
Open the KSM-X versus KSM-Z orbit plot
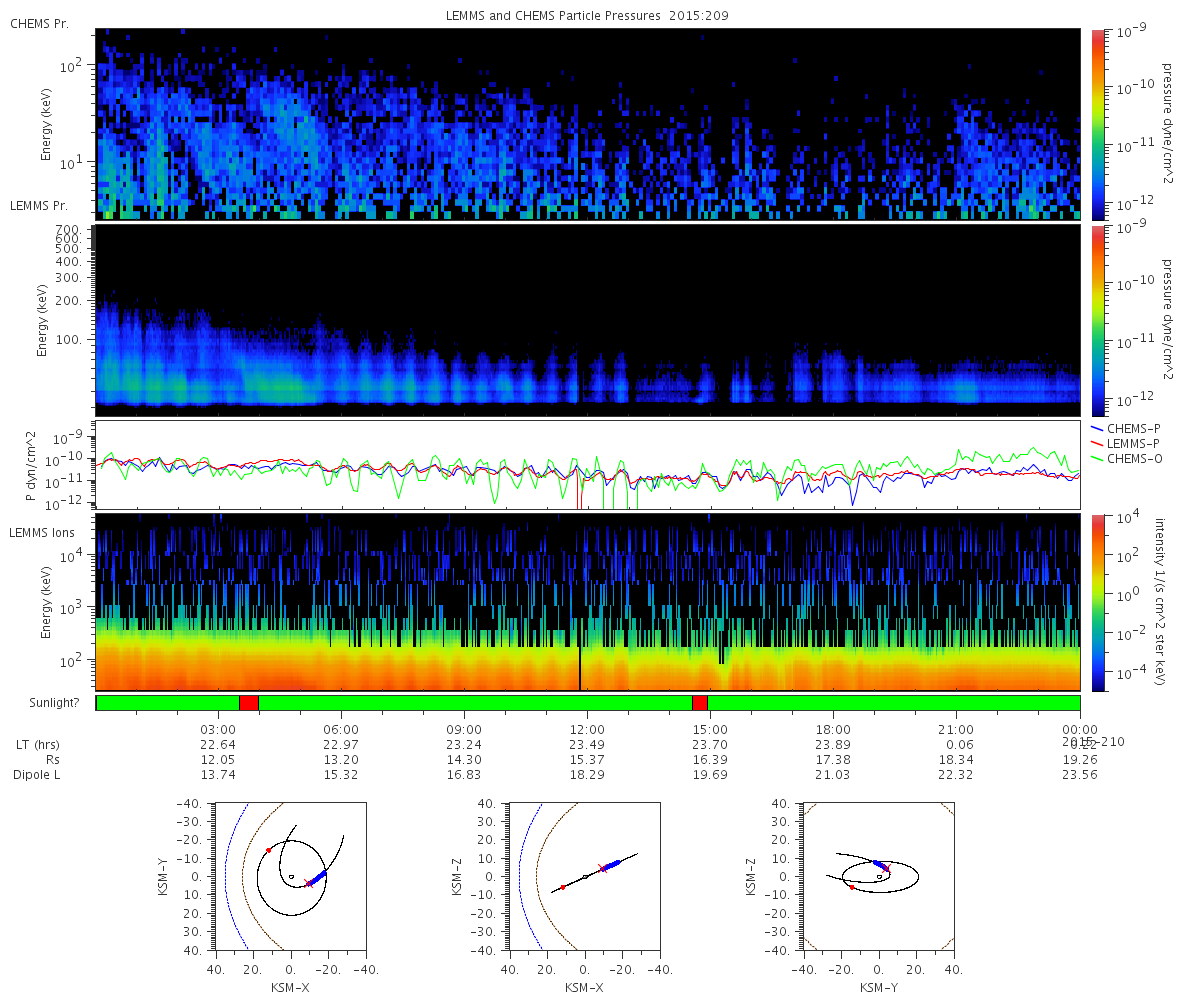pyautogui.click(x=584, y=876)
